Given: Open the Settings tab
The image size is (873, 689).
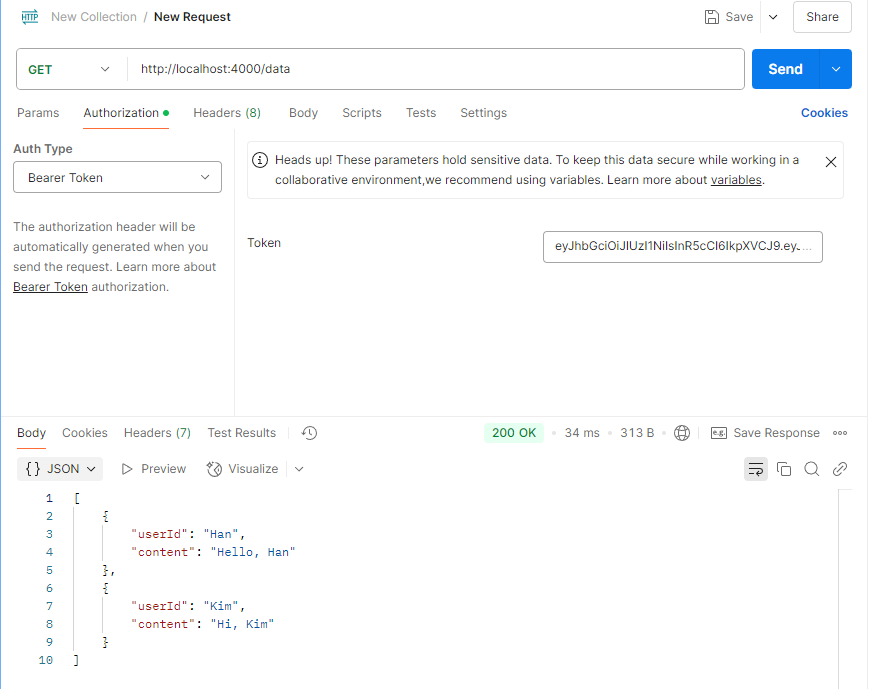Looking at the screenshot, I should point(483,113).
